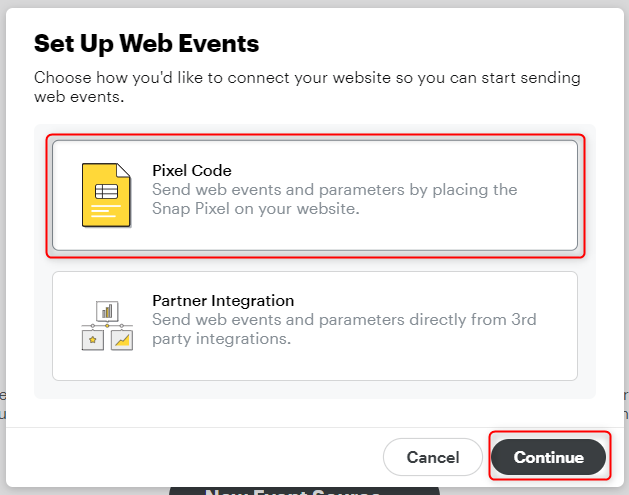Image resolution: width=629 pixels, height=495 pixels.
Task: Click the bar chart box in integration icon
Action: click(107, 311)
